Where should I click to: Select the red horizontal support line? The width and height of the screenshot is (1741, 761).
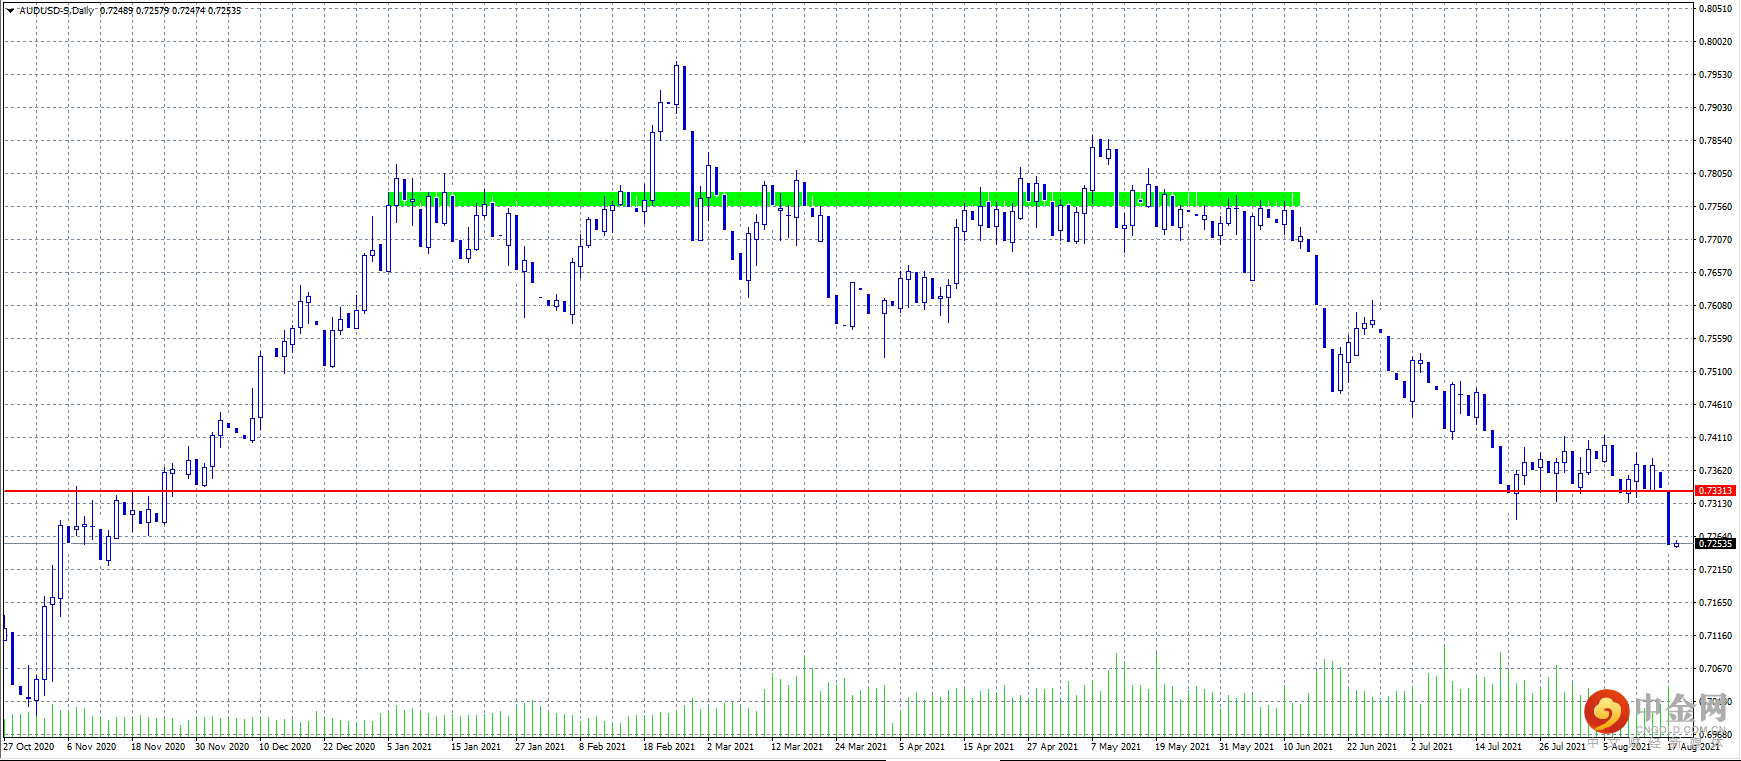(x=848, y=491)
